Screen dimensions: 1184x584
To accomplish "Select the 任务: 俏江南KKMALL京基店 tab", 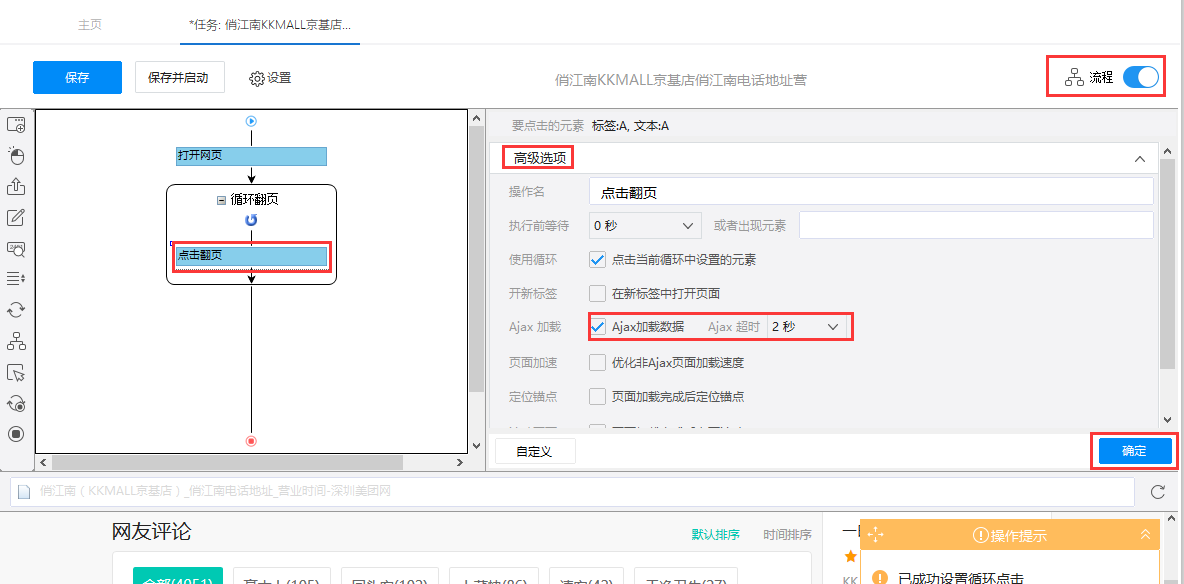I will (x=270, y=24).
